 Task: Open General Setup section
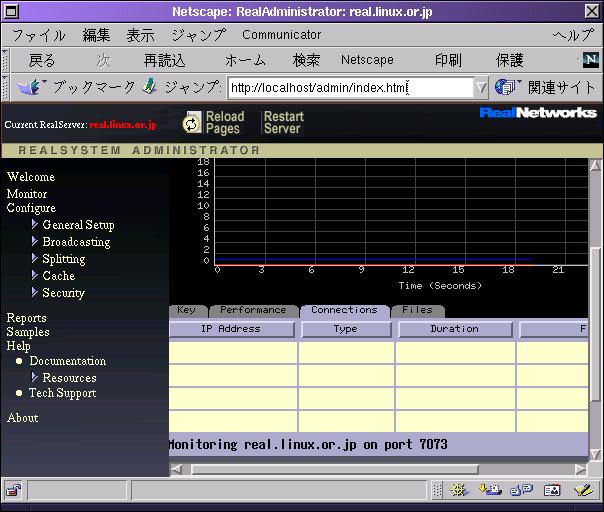79,225
